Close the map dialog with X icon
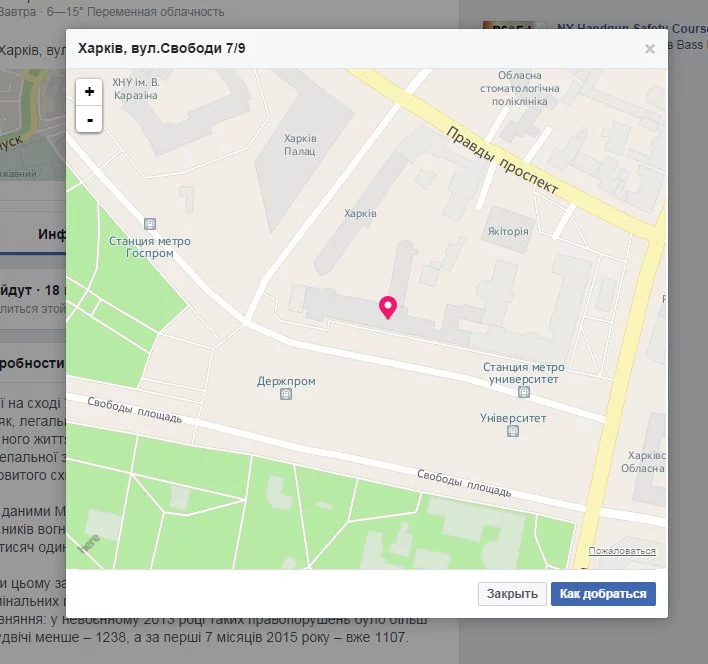The width and height of the screenshot is (708, 664). 649,49
